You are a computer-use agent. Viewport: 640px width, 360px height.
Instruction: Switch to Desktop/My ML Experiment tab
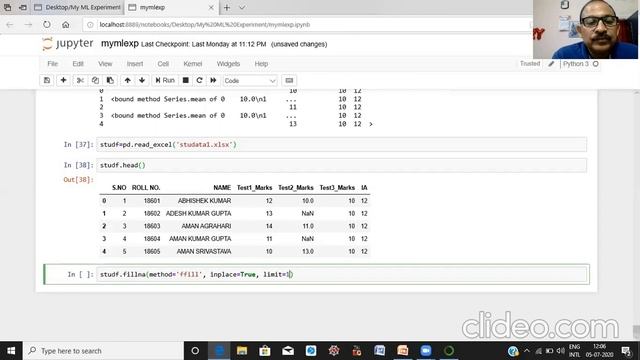[x=78, y=7]
